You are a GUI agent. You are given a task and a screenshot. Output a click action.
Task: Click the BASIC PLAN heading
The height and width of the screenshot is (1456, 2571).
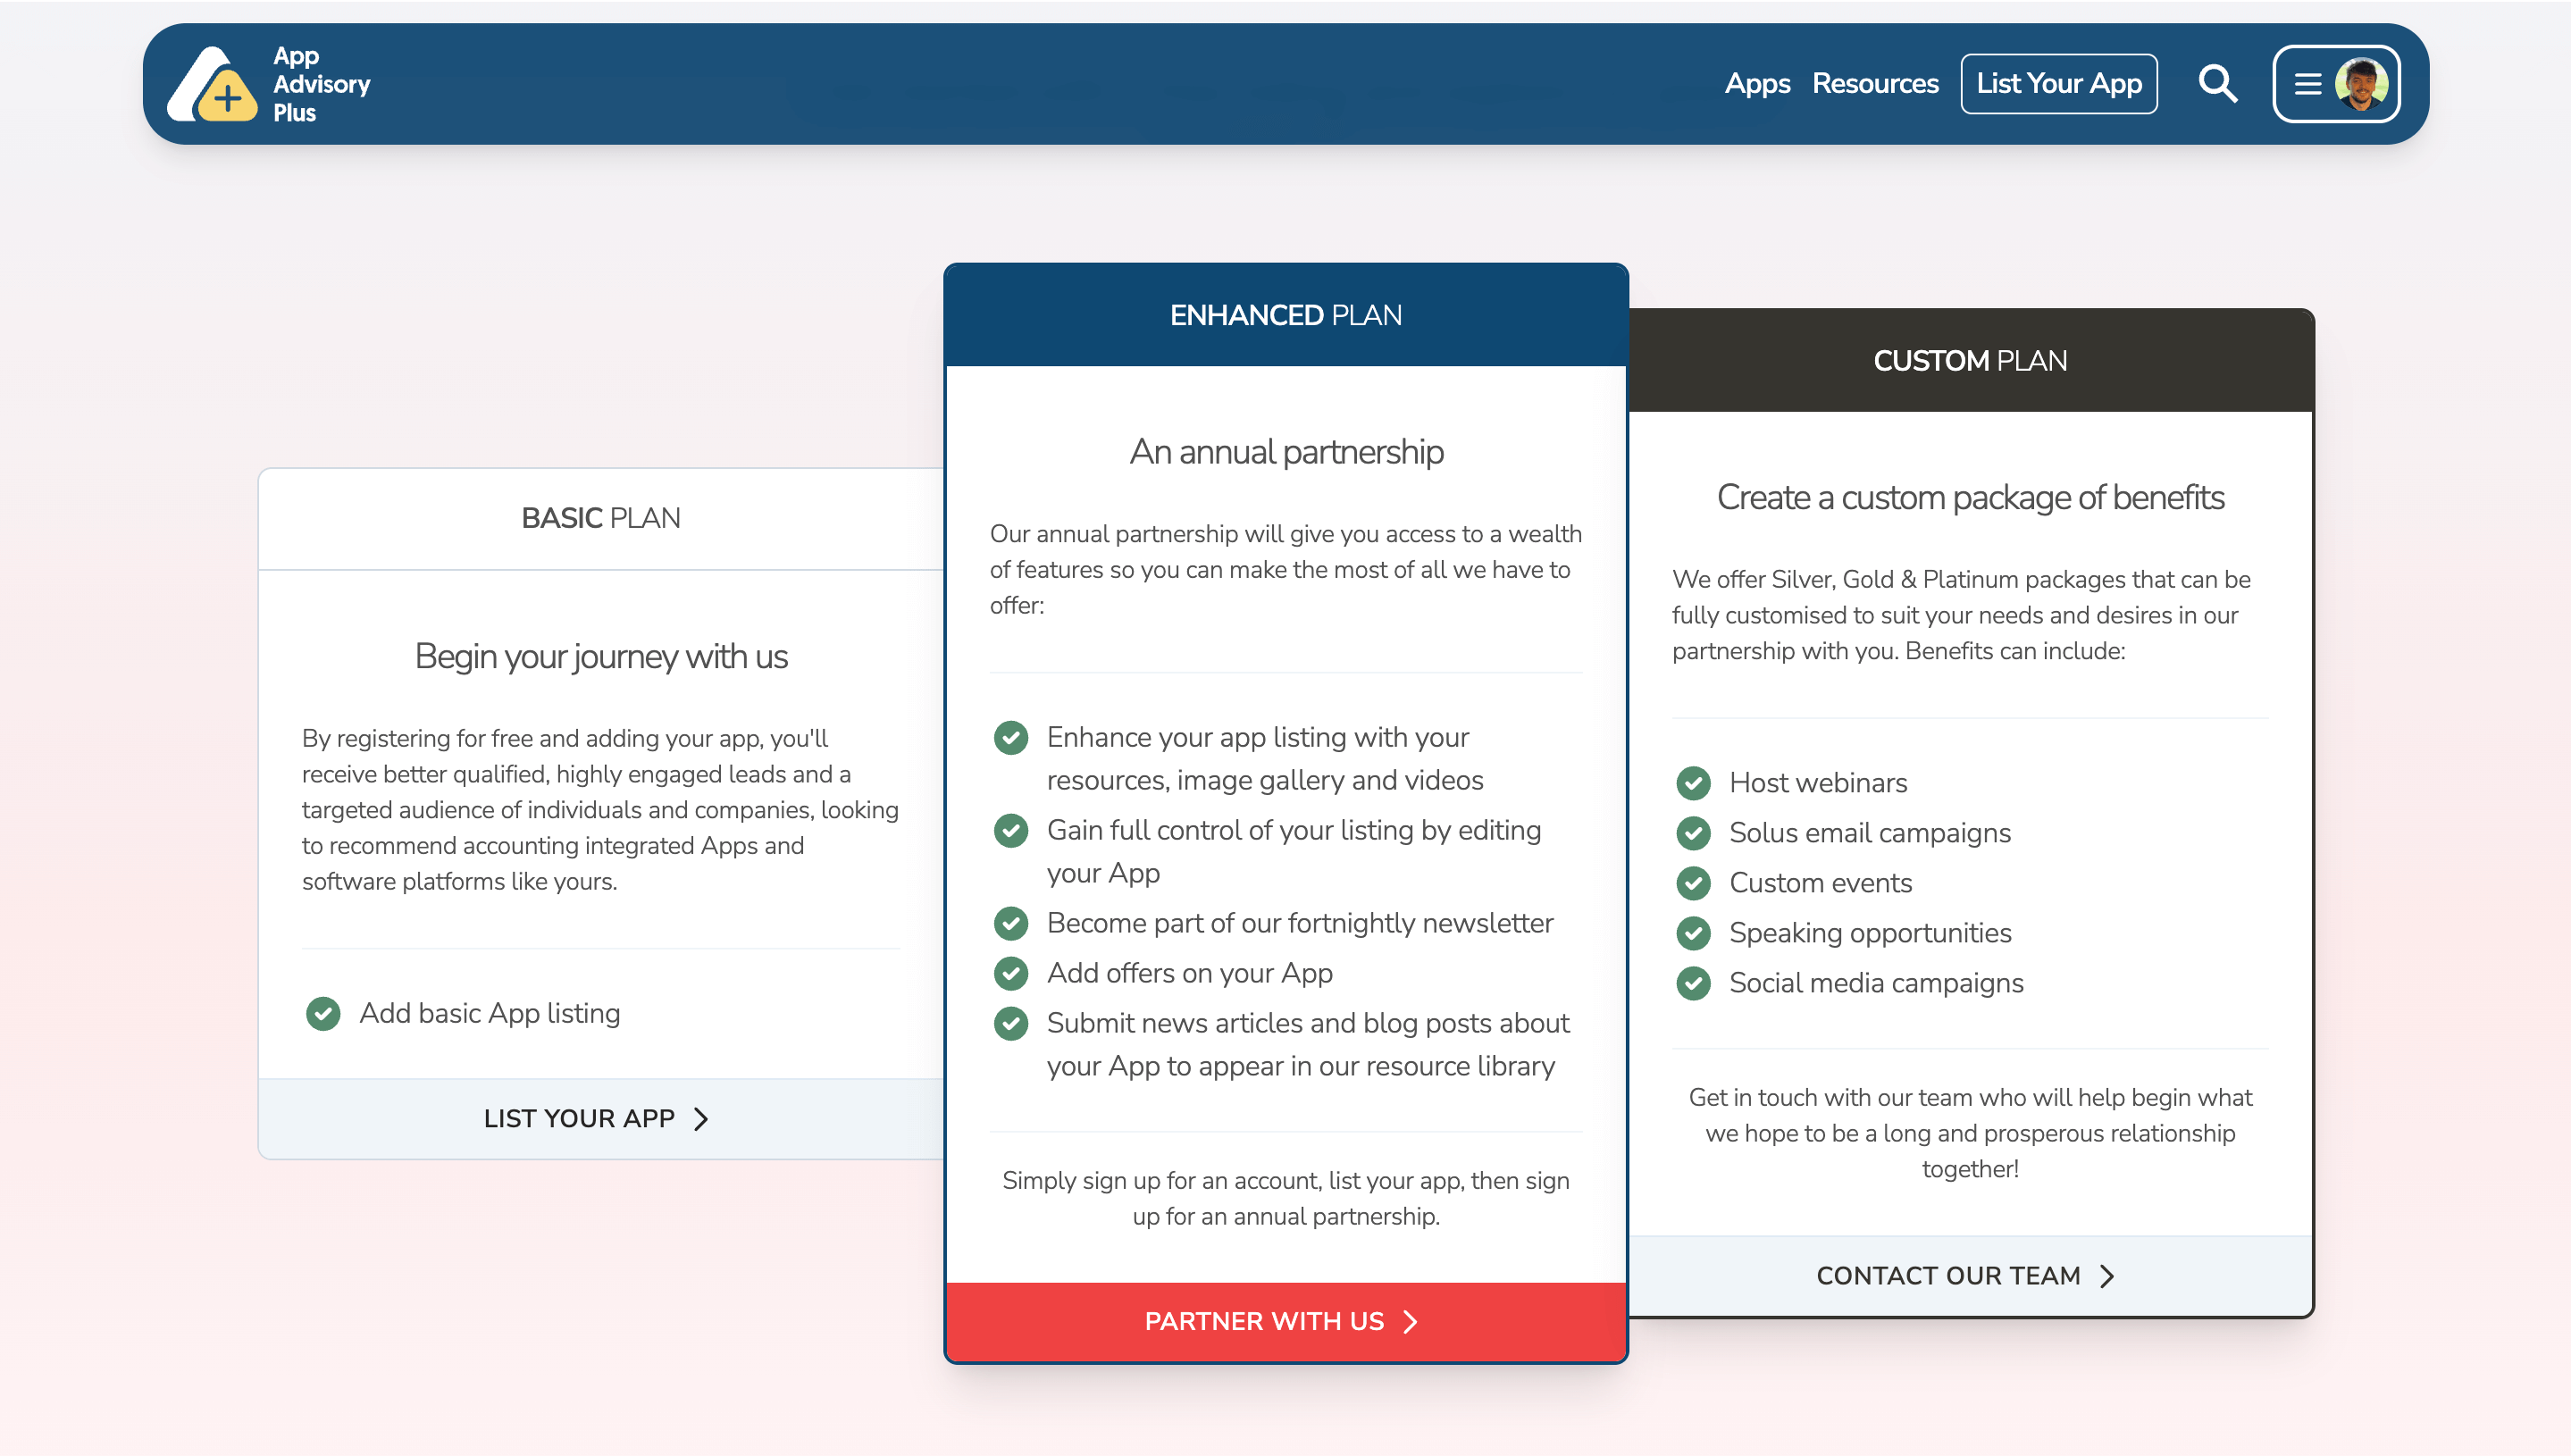[601, 518]
